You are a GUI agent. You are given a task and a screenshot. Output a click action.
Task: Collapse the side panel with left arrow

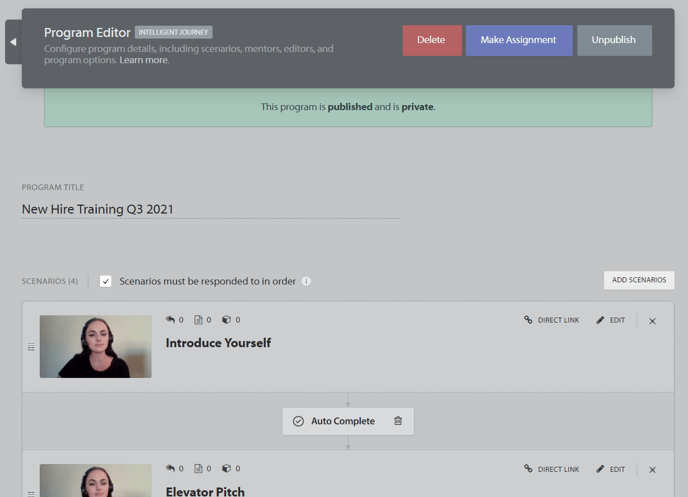(13, 42)
